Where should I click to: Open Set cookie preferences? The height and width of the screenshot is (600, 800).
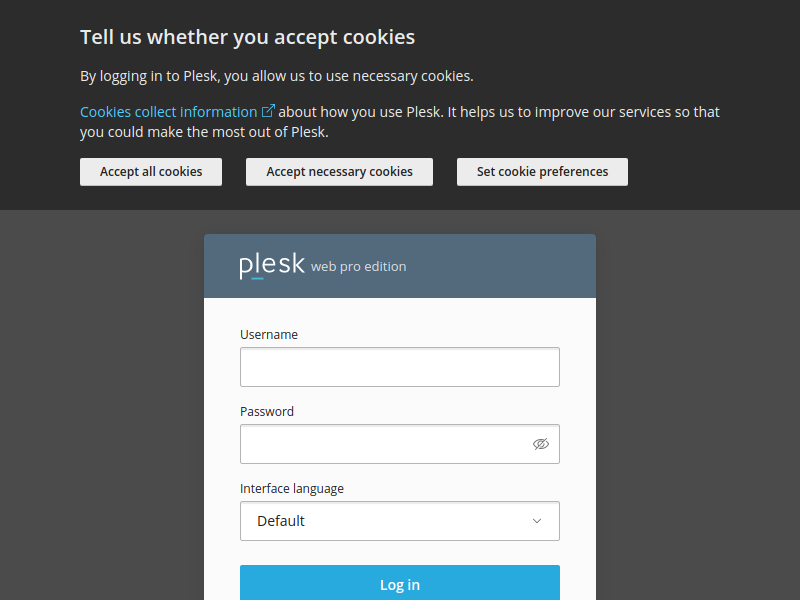pos(542,172)
